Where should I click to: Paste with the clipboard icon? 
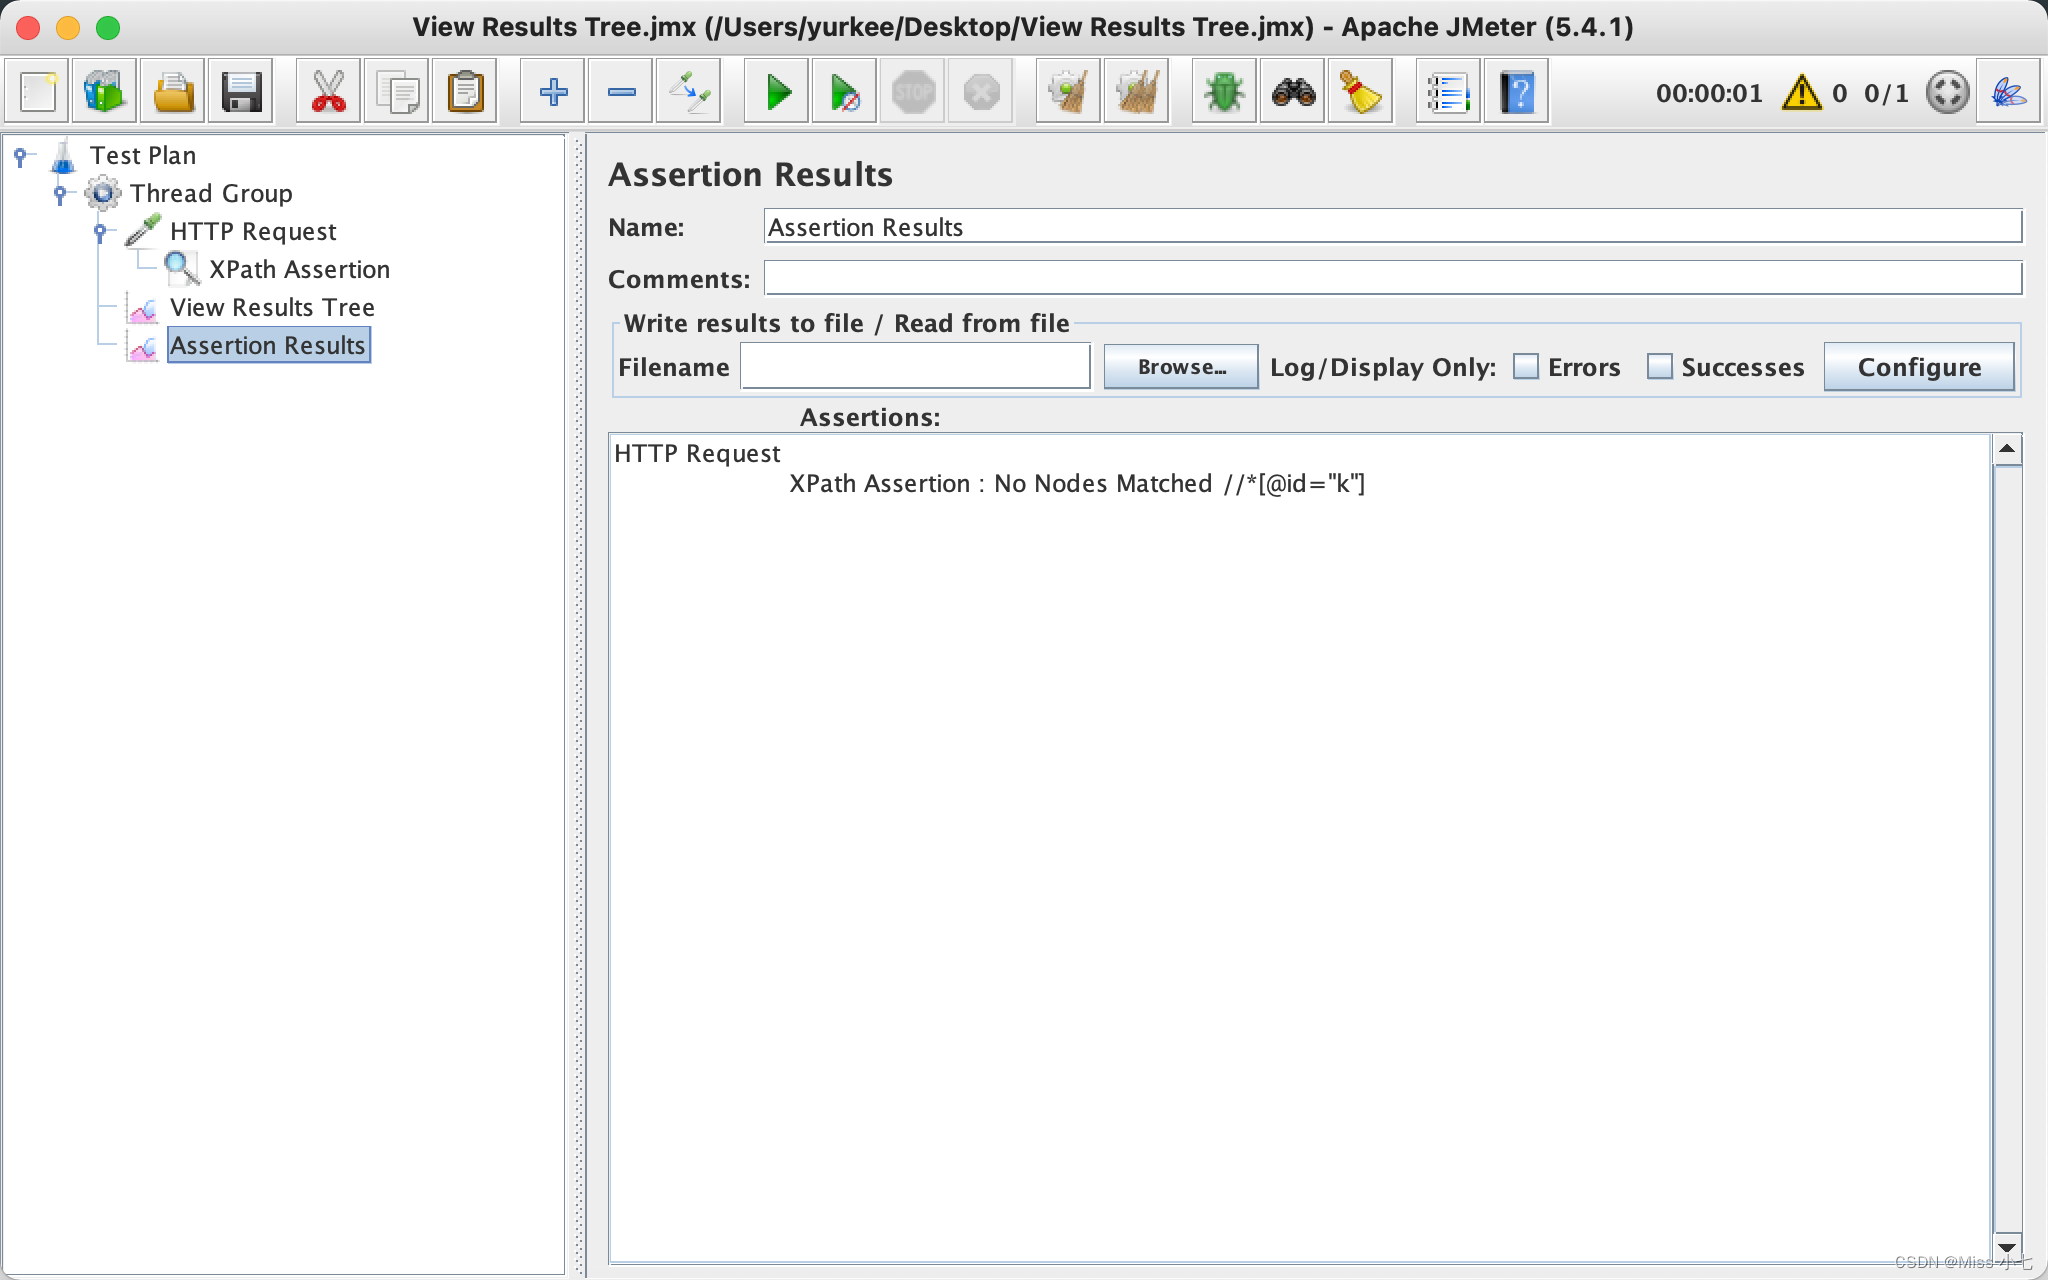(465, 92)
